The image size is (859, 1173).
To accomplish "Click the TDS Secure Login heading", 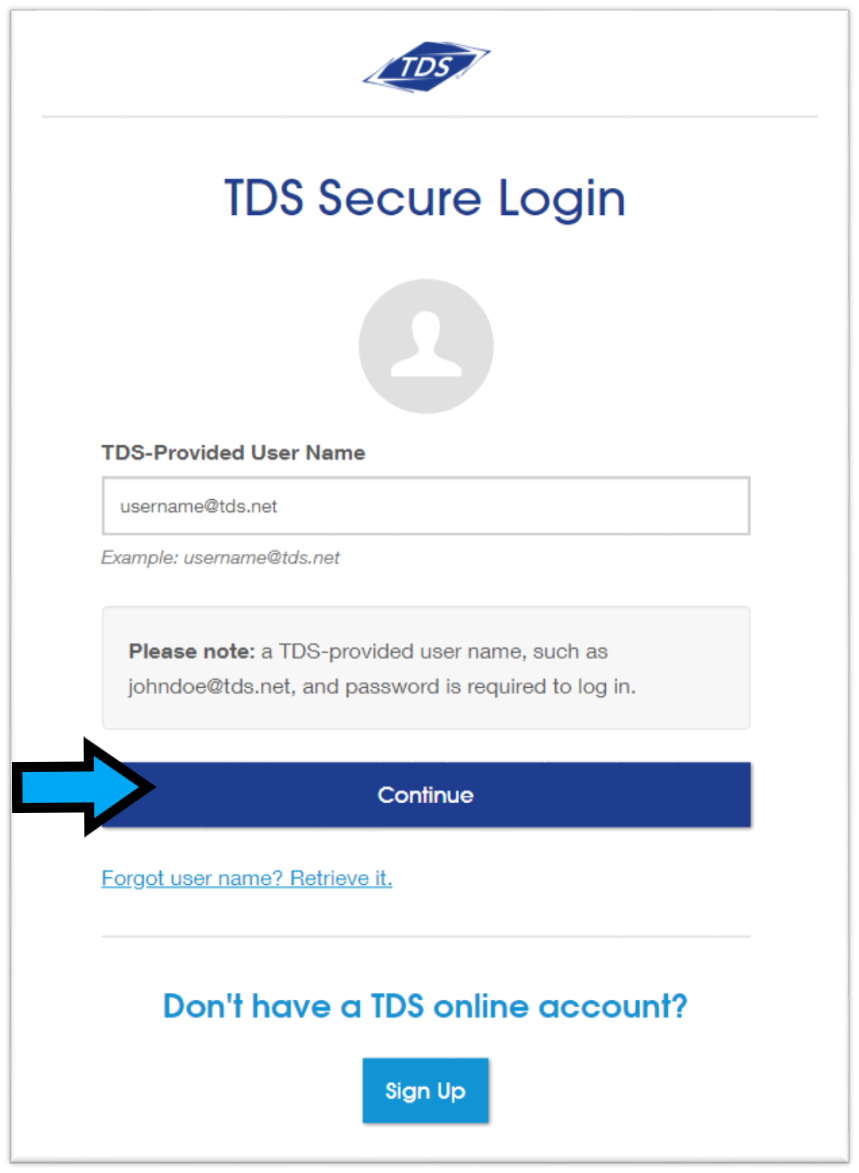I will (425, 199).
